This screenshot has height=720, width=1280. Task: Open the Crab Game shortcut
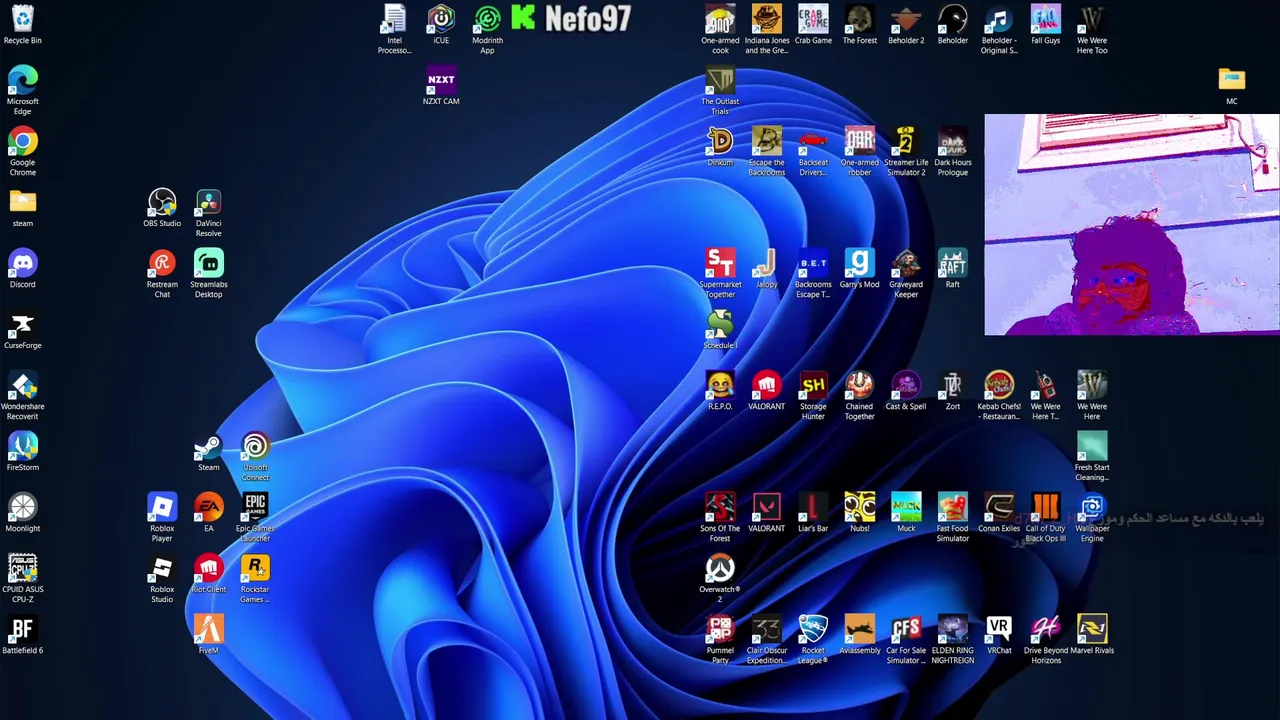[813, 25]
